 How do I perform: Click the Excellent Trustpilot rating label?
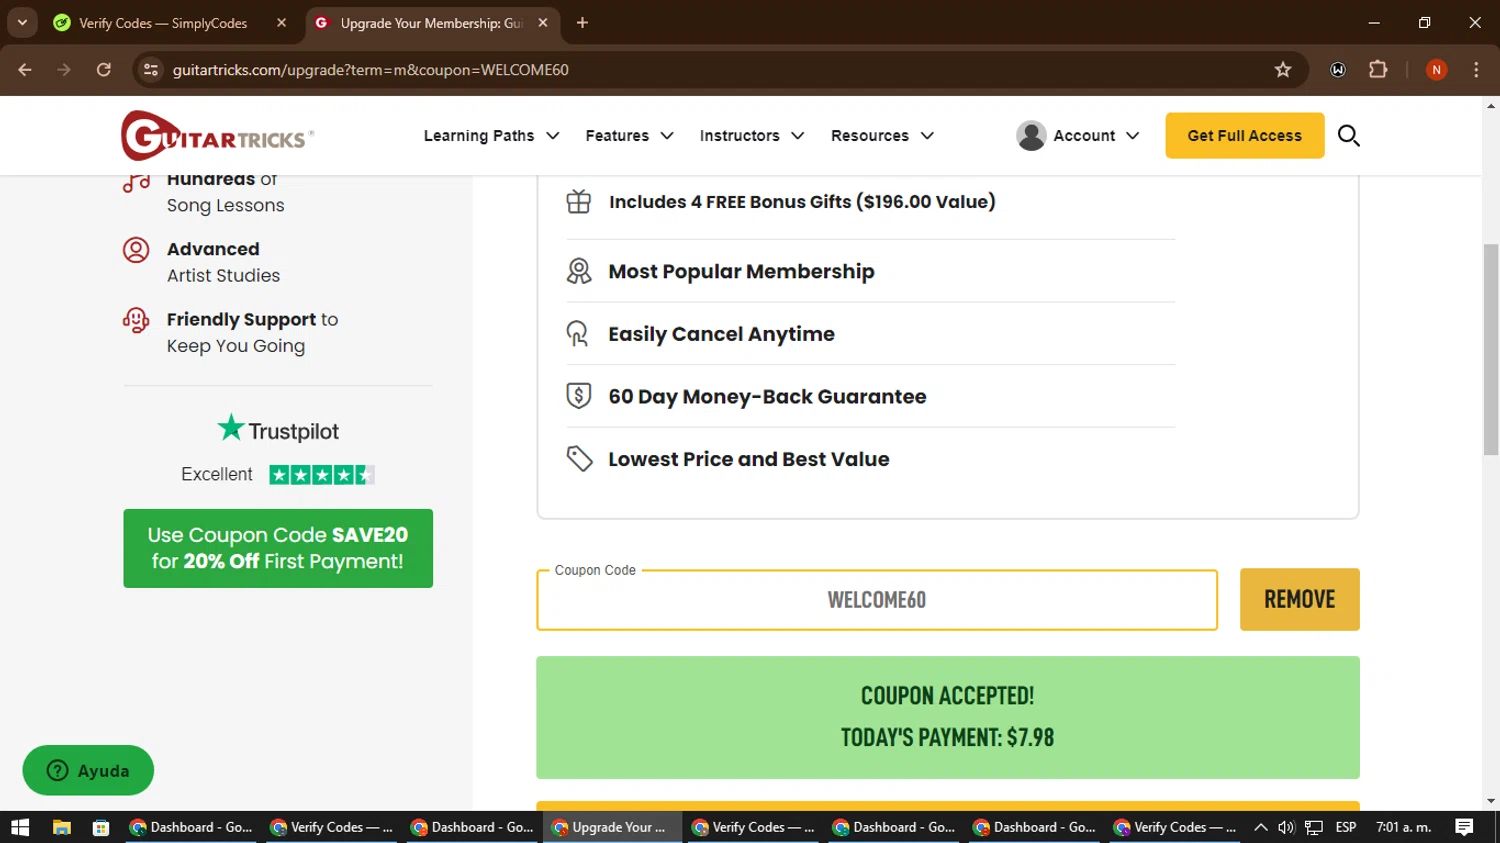[x=216, y=474]
